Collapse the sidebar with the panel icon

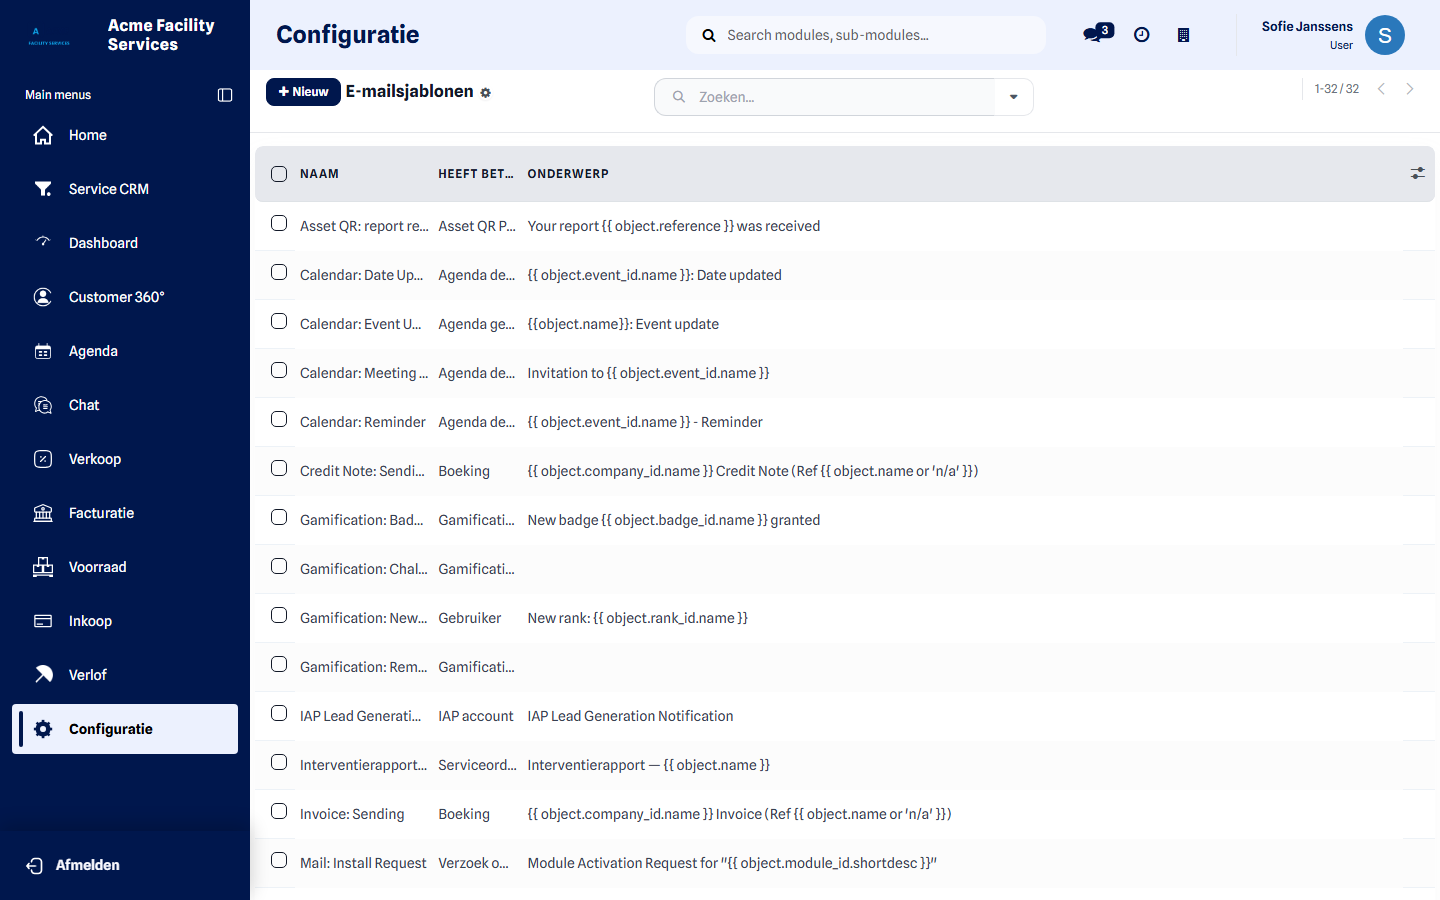225,95
